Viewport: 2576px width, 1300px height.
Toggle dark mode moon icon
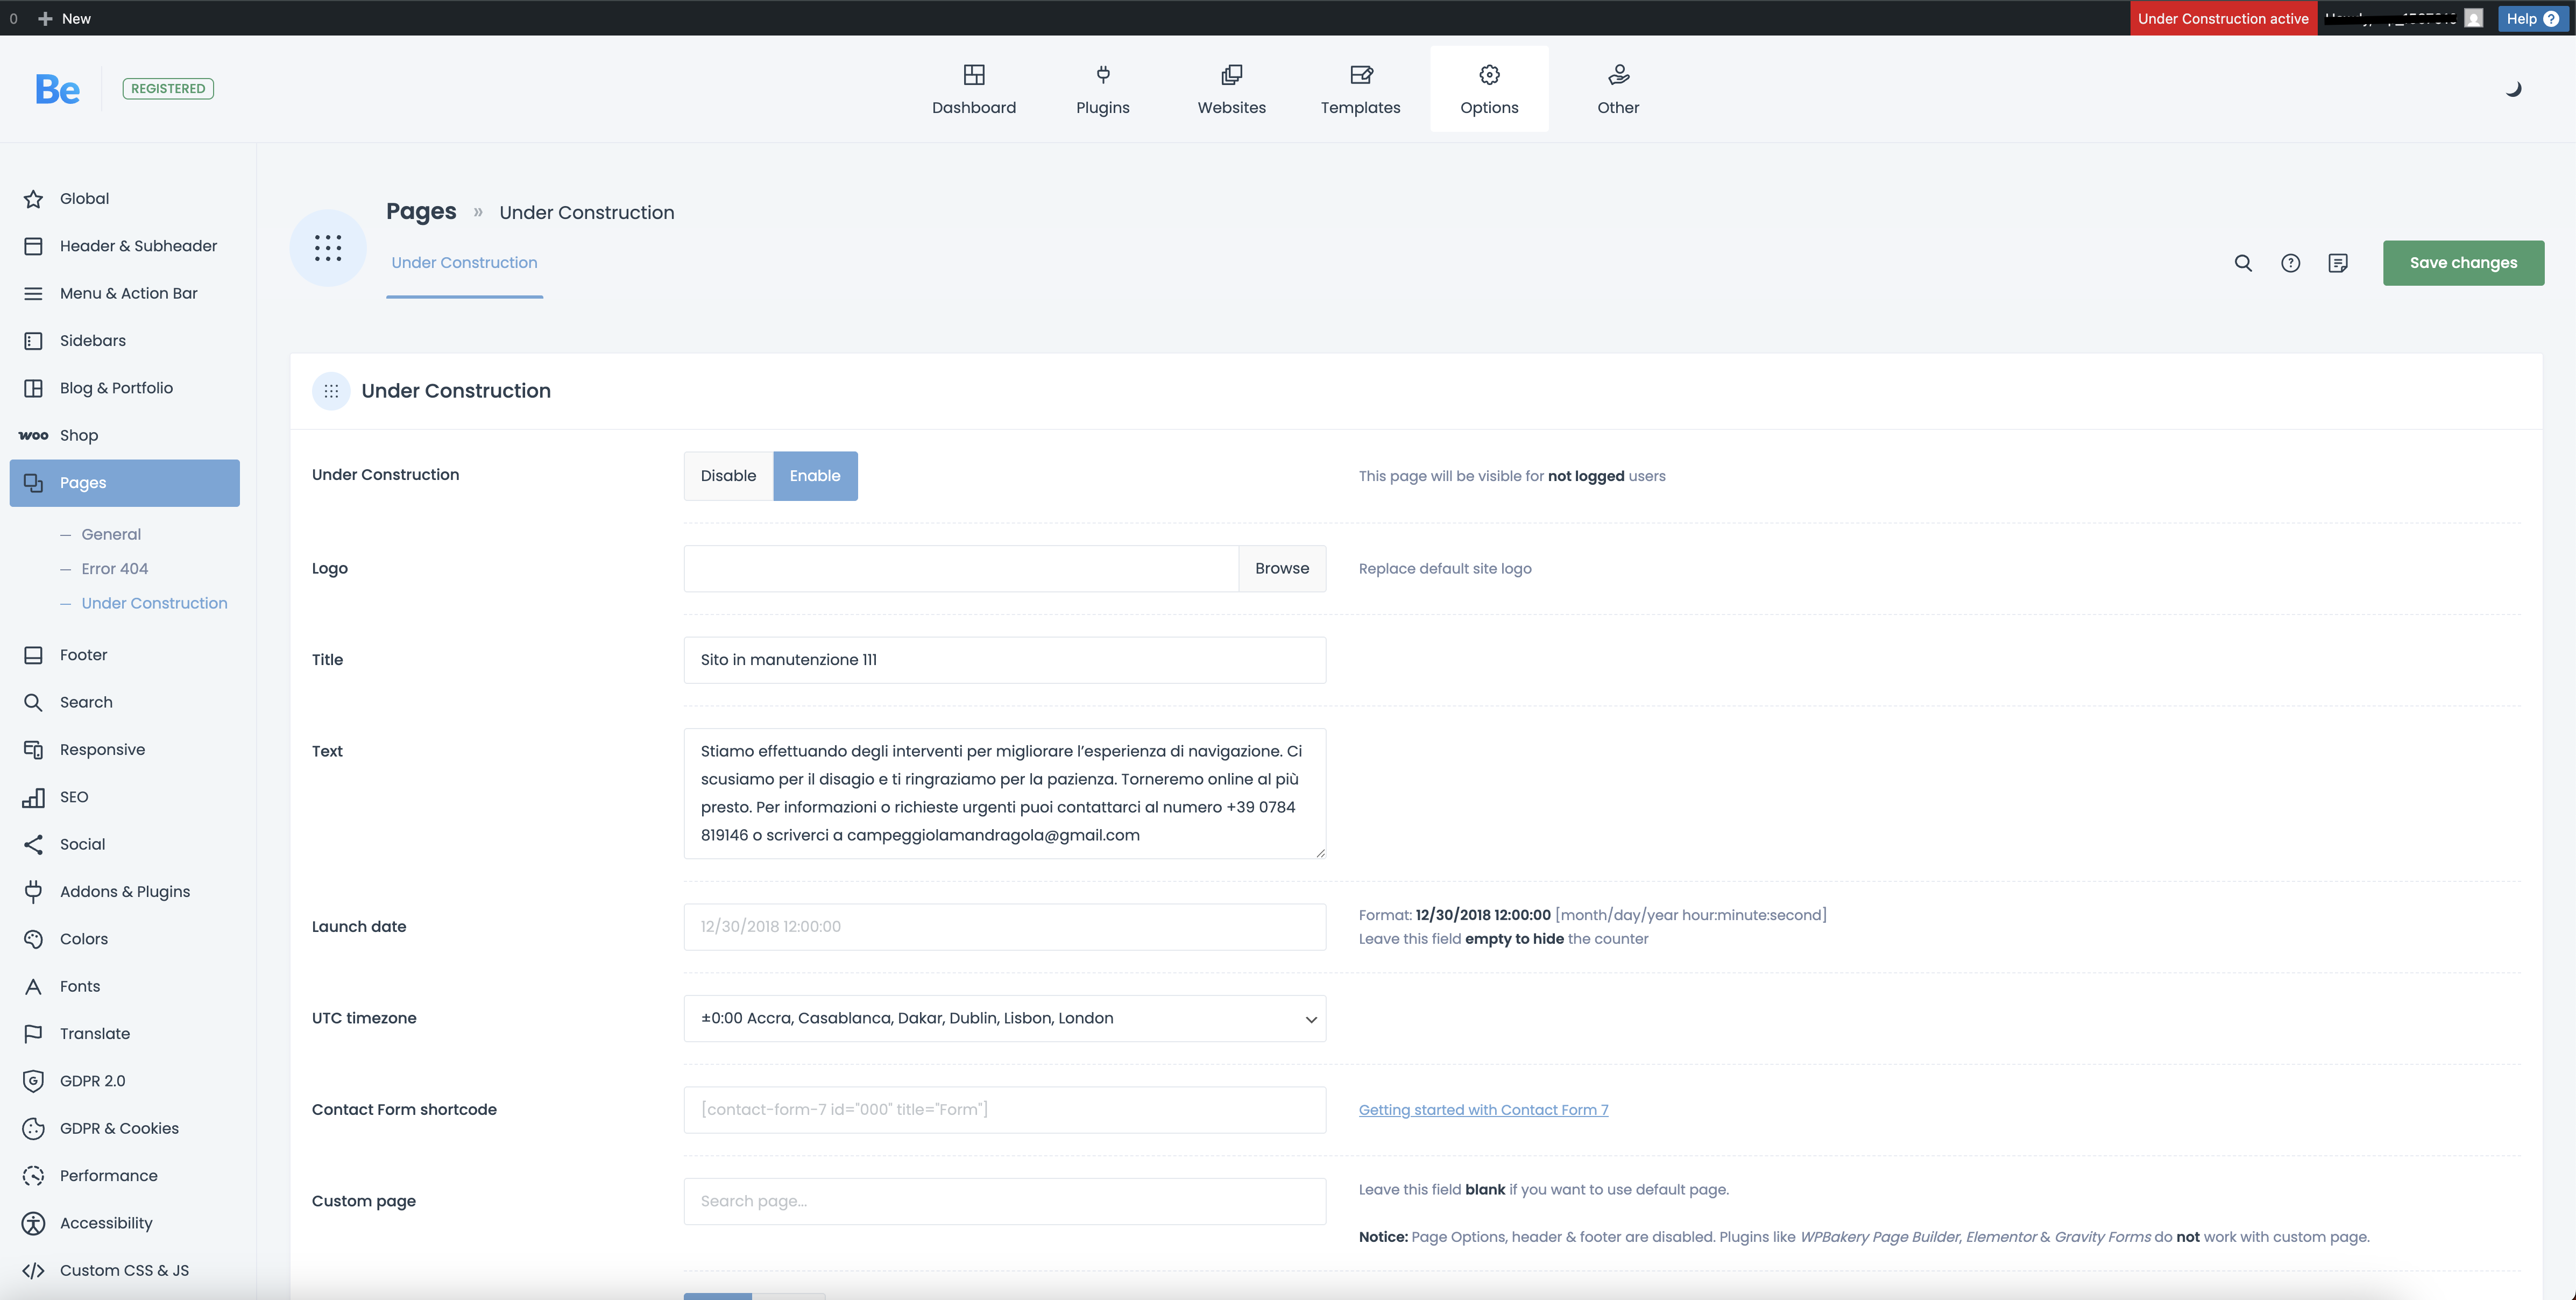2513,89
